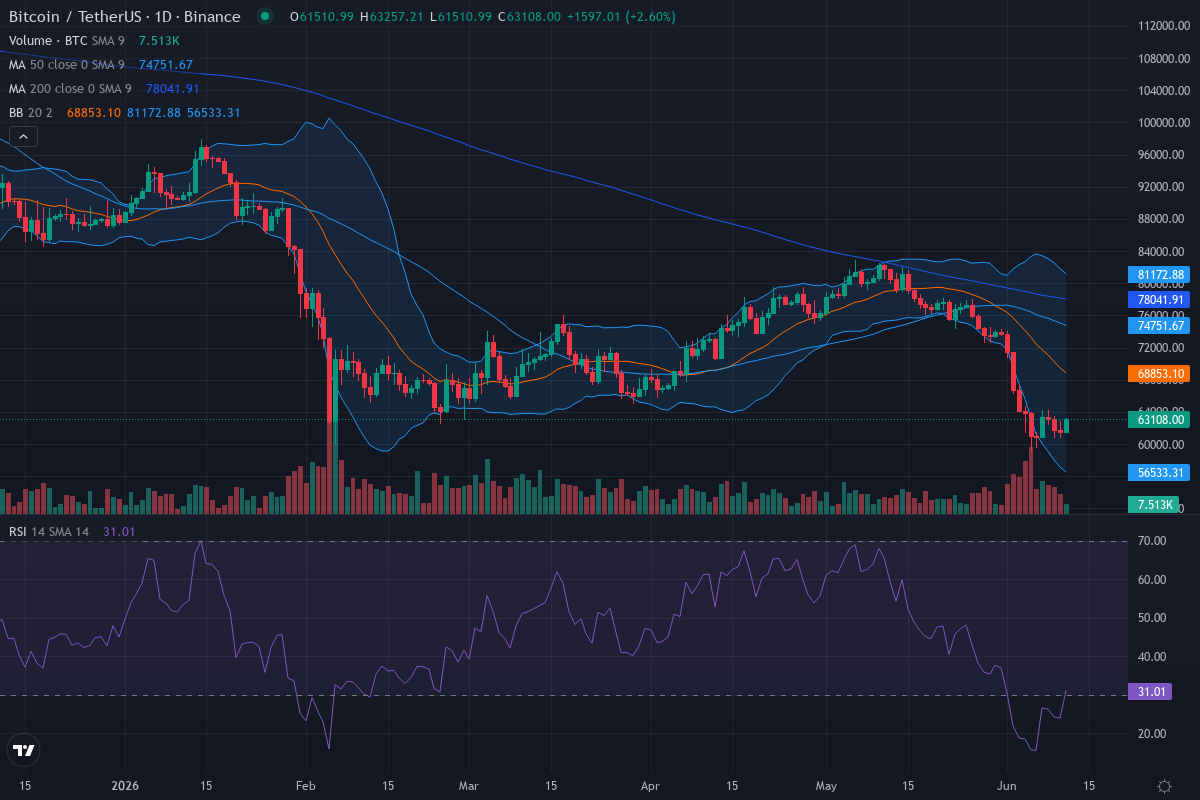
Task: Click the BB lower value 56533.31 in legend
Action: coord(213,112)
